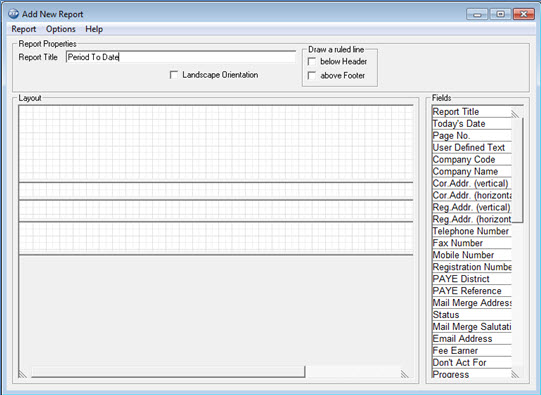Select the Cor.Addr. (vertical) field
Image resolution: width=541 pixels, height=395 pixels.
coord(472,183)
